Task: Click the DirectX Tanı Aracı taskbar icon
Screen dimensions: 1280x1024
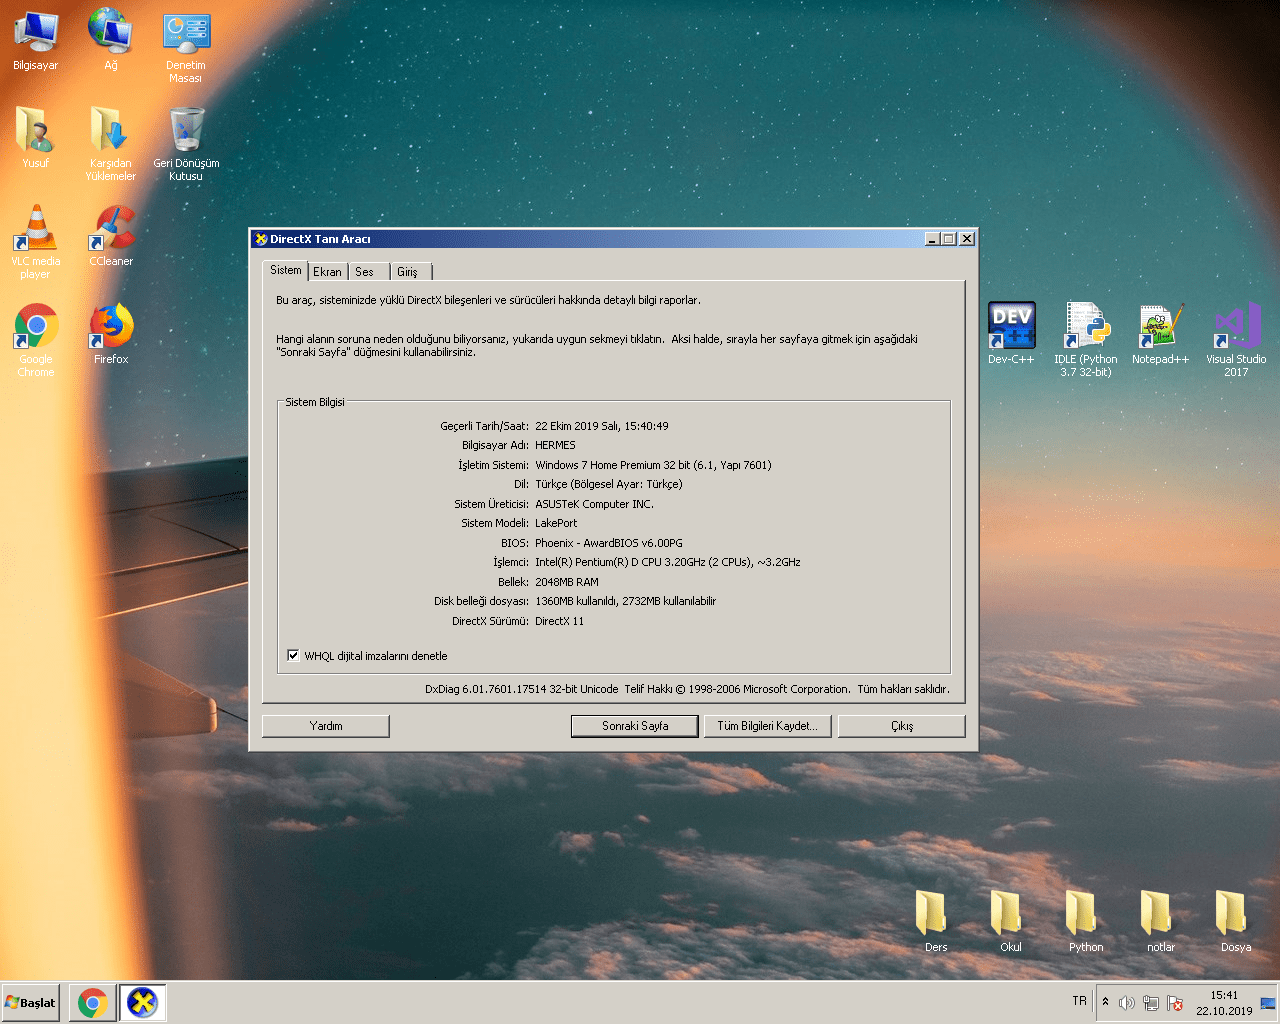Action: [x=143, y=1002]
